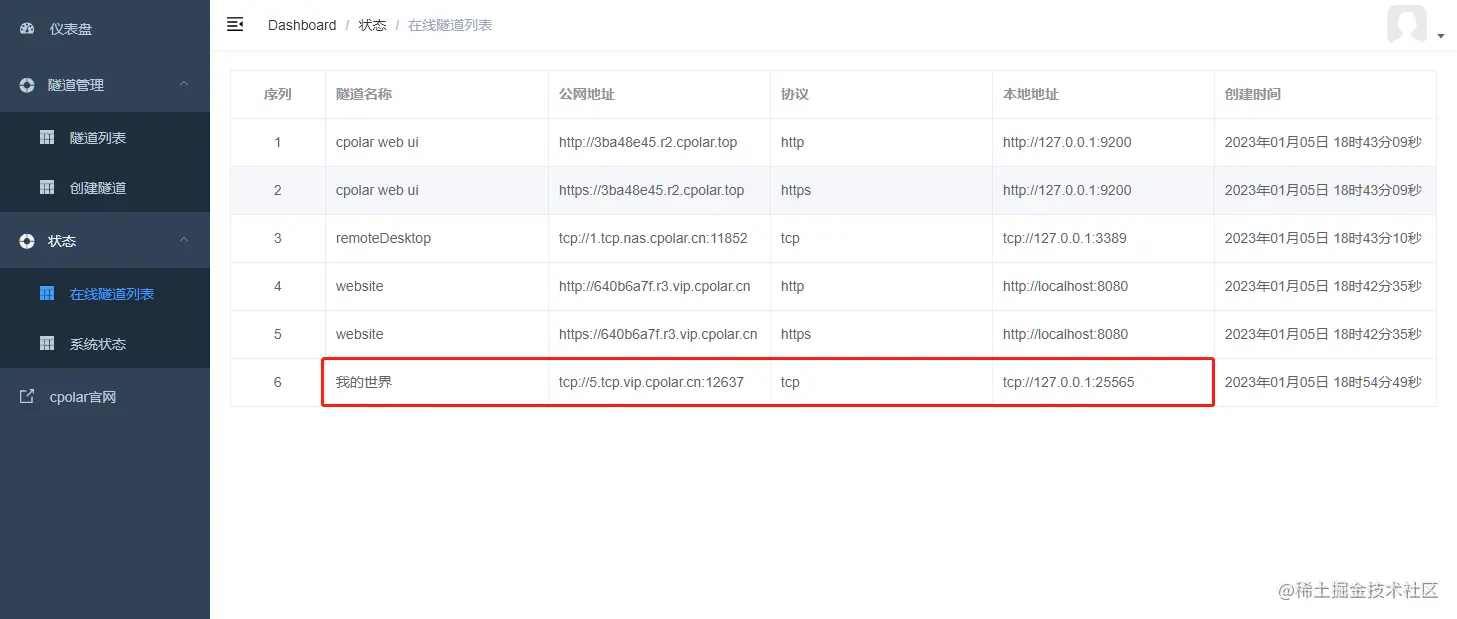Click local address tcp://127.0.0.1:25565
The width and height of the screenshot is (1457, 619).
click(x=1069, y=382)
